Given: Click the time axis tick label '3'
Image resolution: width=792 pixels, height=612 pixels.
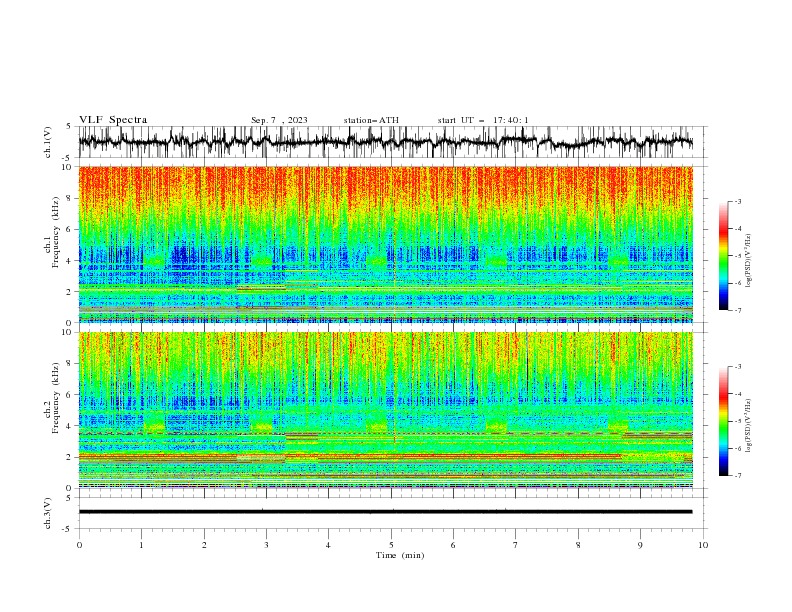Looking at the screenshot, I should (x=266, y=545).
